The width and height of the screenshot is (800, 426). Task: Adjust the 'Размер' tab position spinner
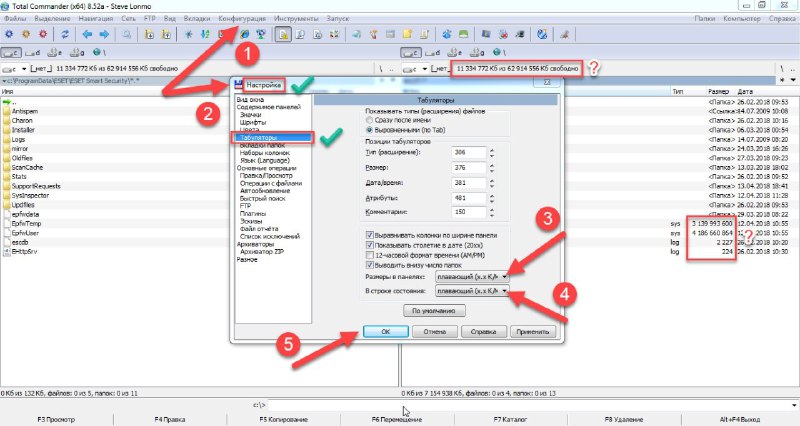tap(492, 168)
